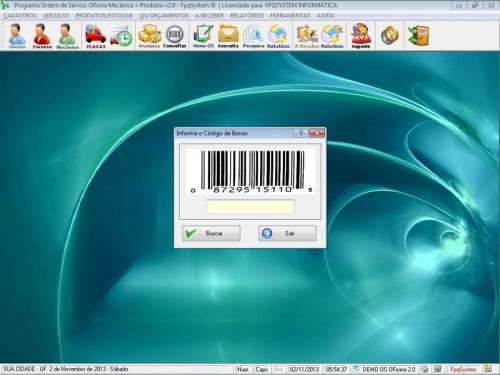
Task: Click the help button in barcode dialog title
Action: (x=301, y=133)
